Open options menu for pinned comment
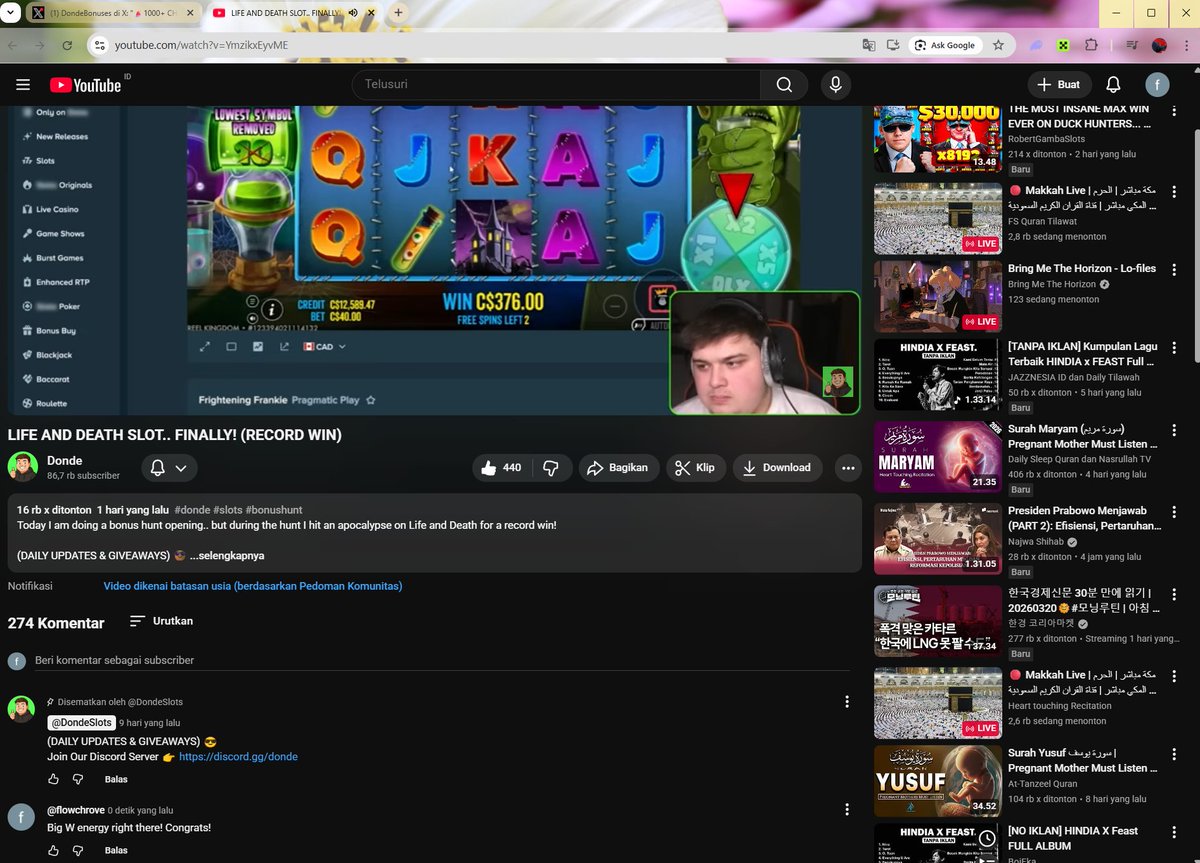Image resolution: width=1200 pixels, height=863 pixels. tap(847, 702)
